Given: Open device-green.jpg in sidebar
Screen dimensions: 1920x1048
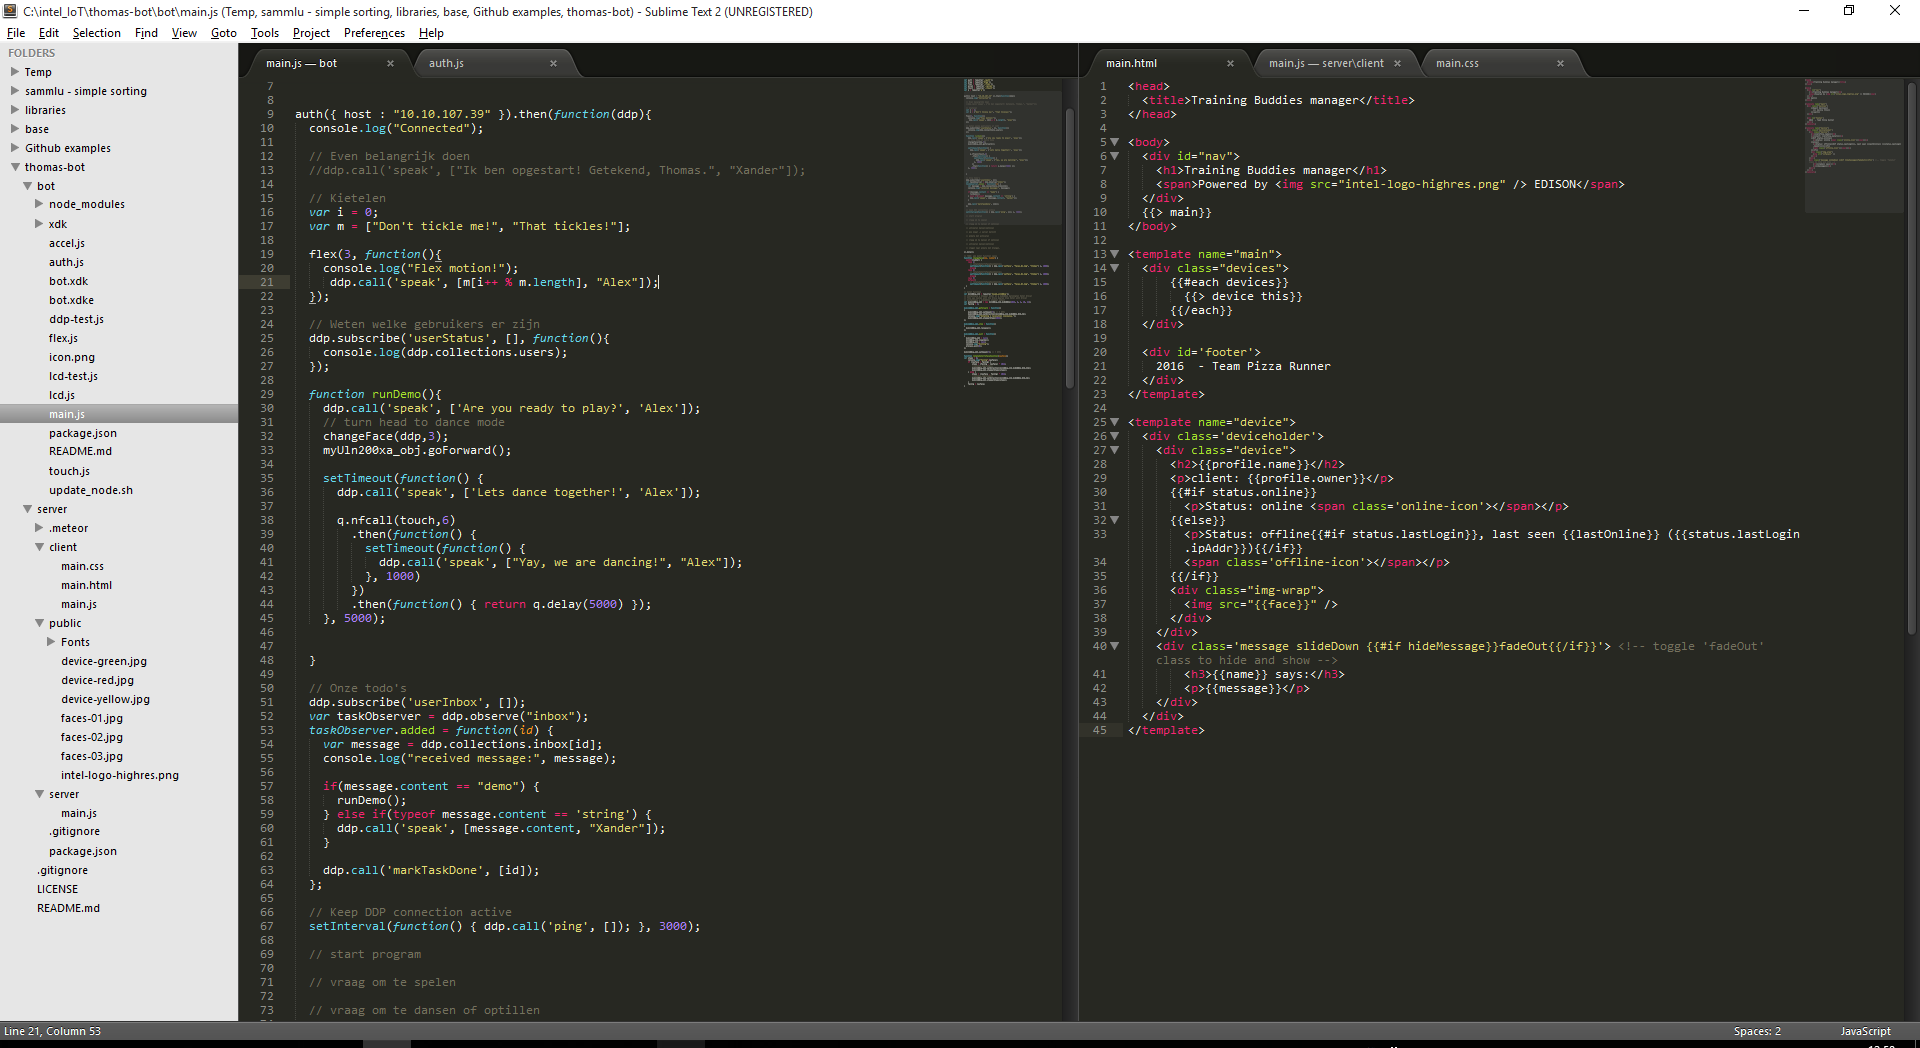Looking at the screenshot, I should (x=104, y=661).
